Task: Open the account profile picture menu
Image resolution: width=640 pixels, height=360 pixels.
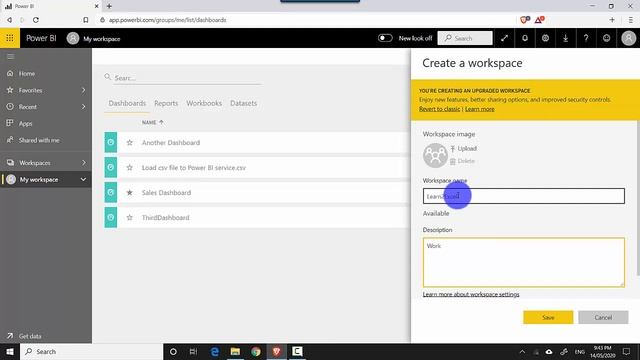Action: point(629,38)
